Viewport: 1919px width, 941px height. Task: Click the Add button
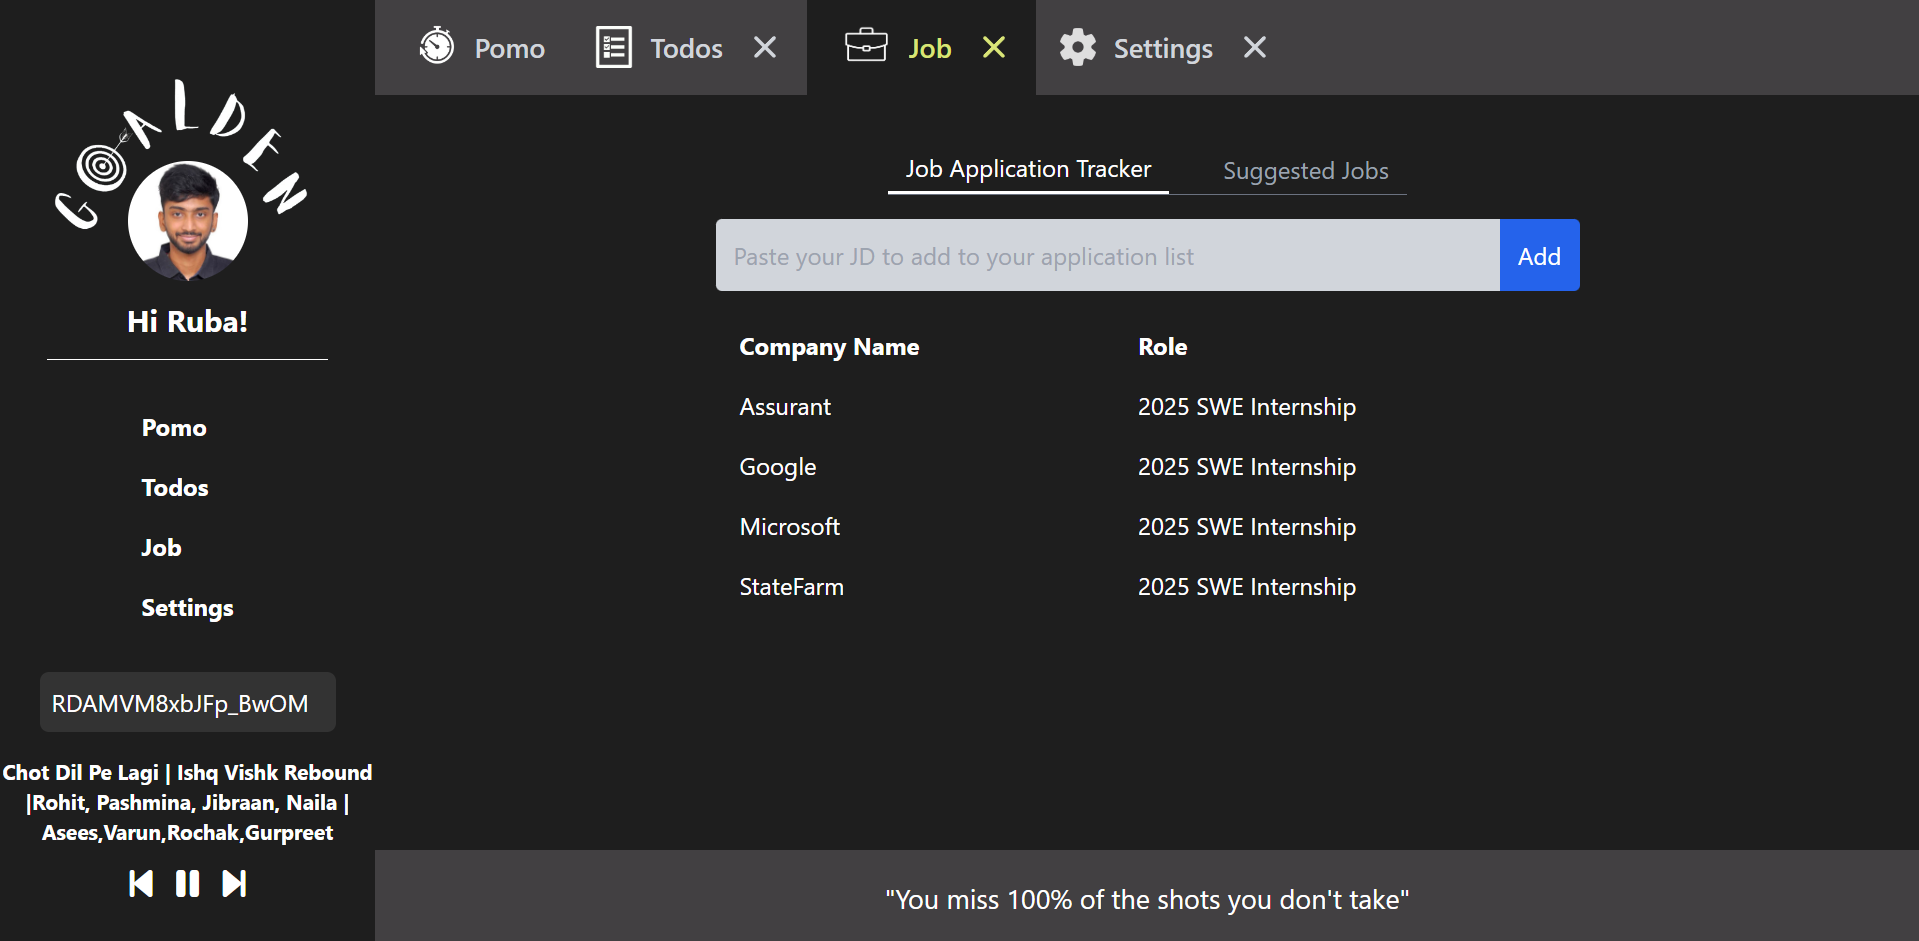click(1539, 255)
